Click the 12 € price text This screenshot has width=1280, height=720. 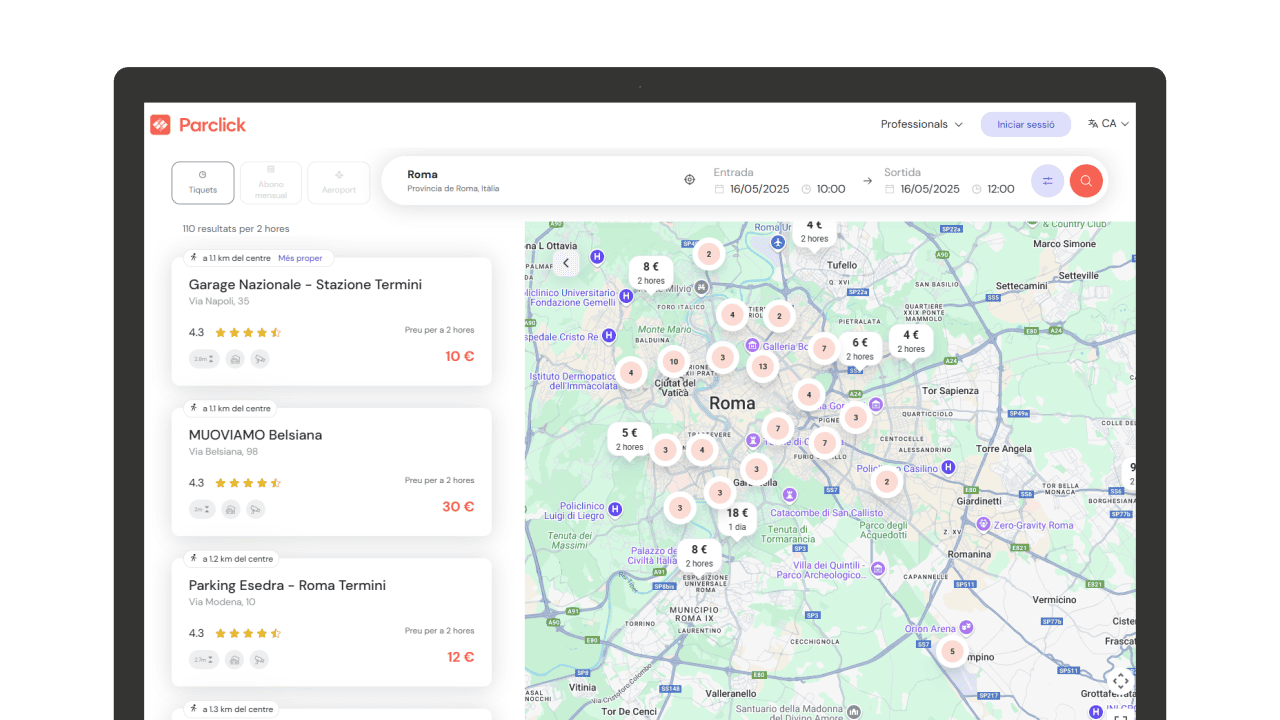coord(461,657)
